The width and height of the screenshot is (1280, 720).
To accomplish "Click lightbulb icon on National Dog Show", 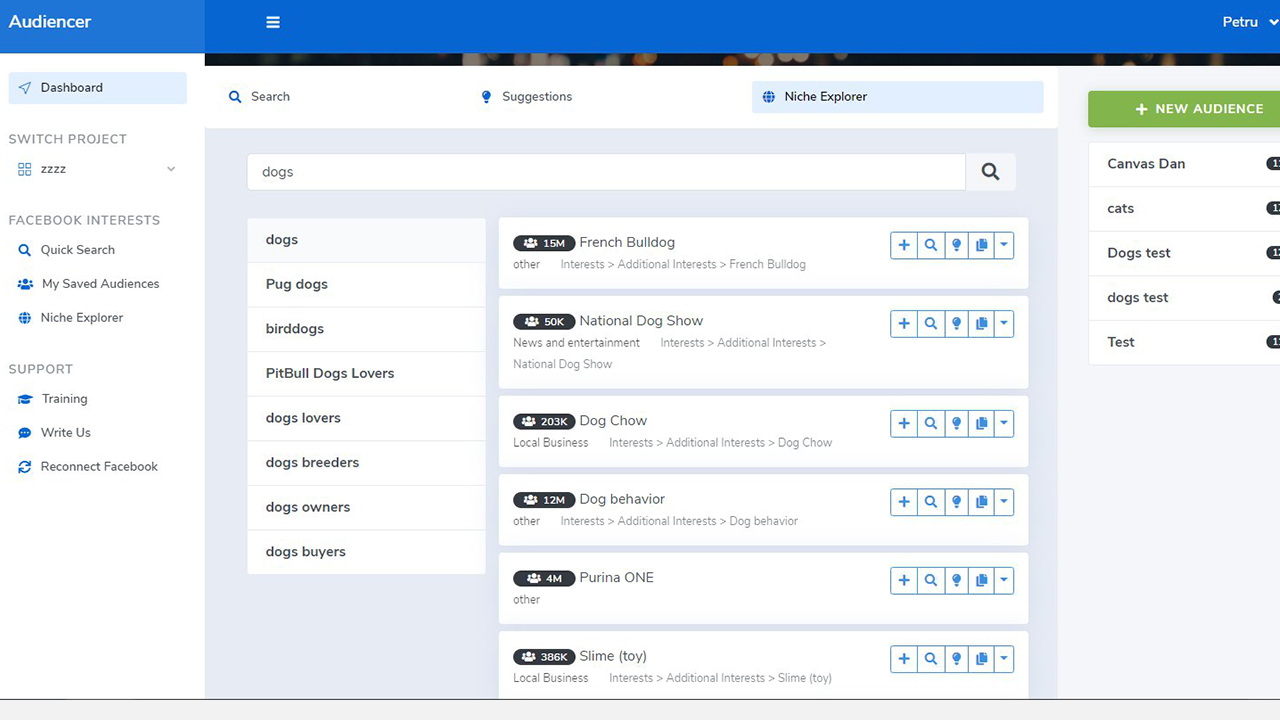I will [x=957, y=324].
